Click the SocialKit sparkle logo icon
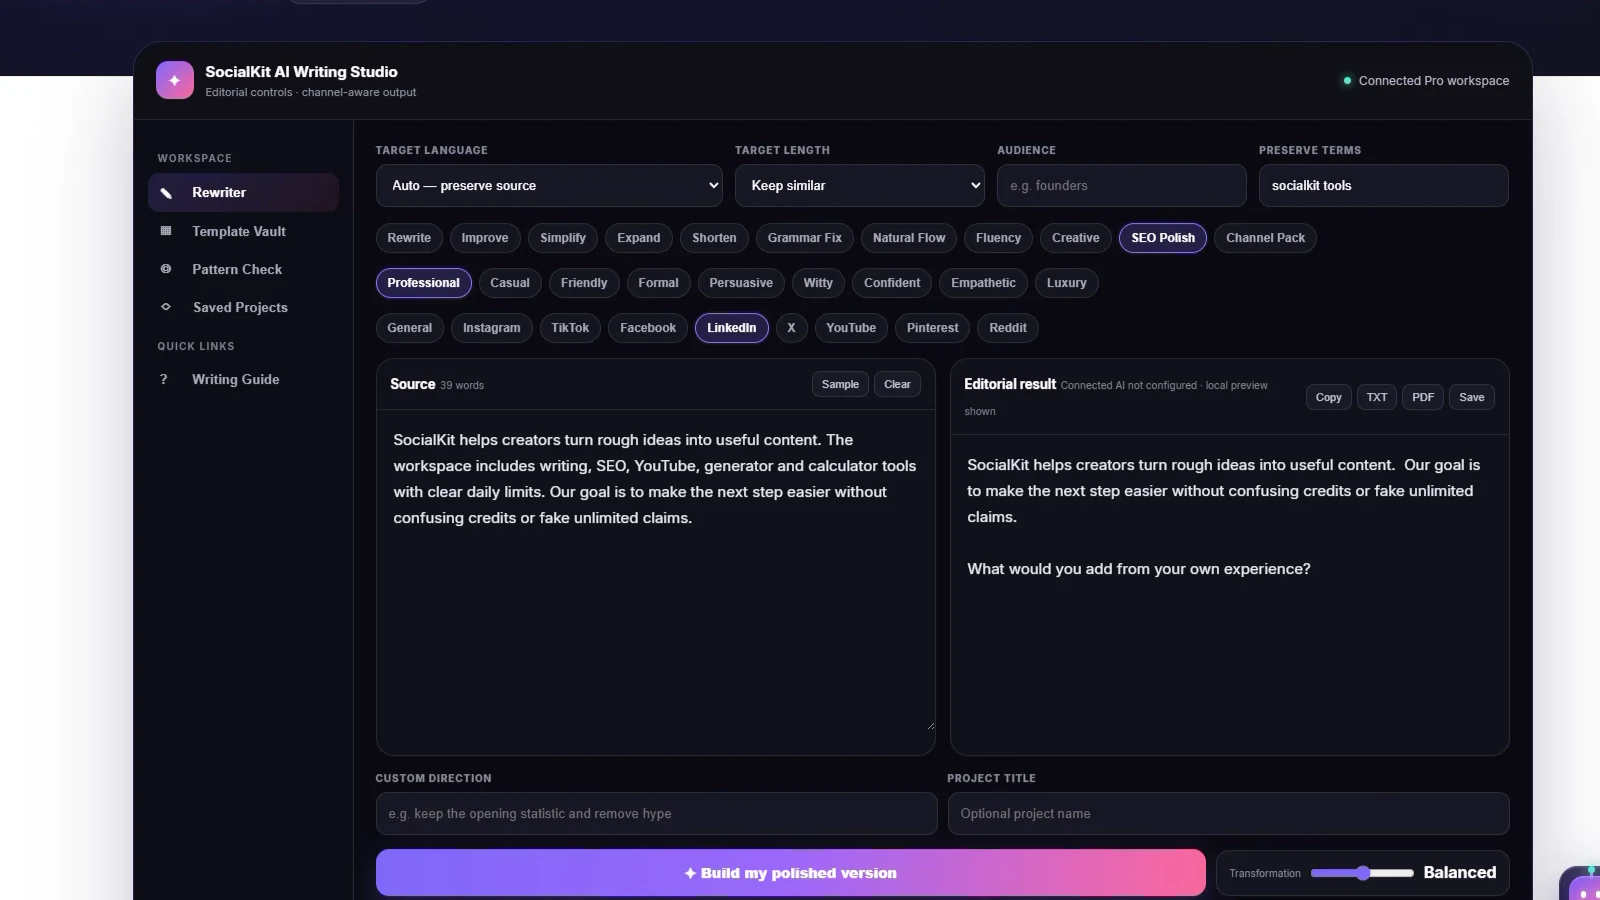Image resolution: width=1600 pixels, height=900 pixels. [175, 80]
